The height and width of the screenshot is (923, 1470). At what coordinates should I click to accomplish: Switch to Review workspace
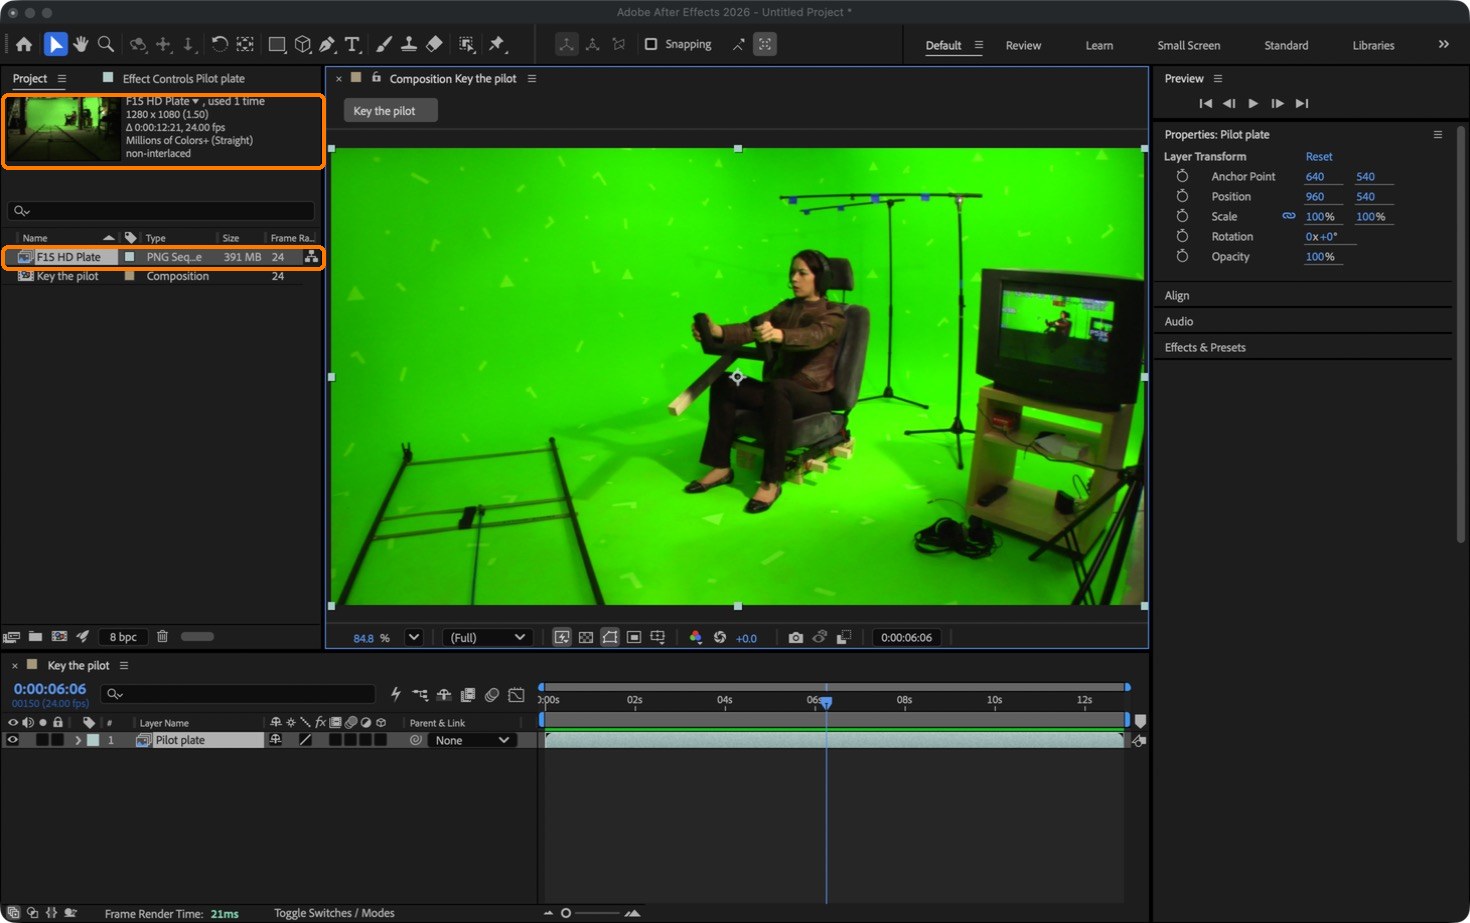tap(1023, 45)
